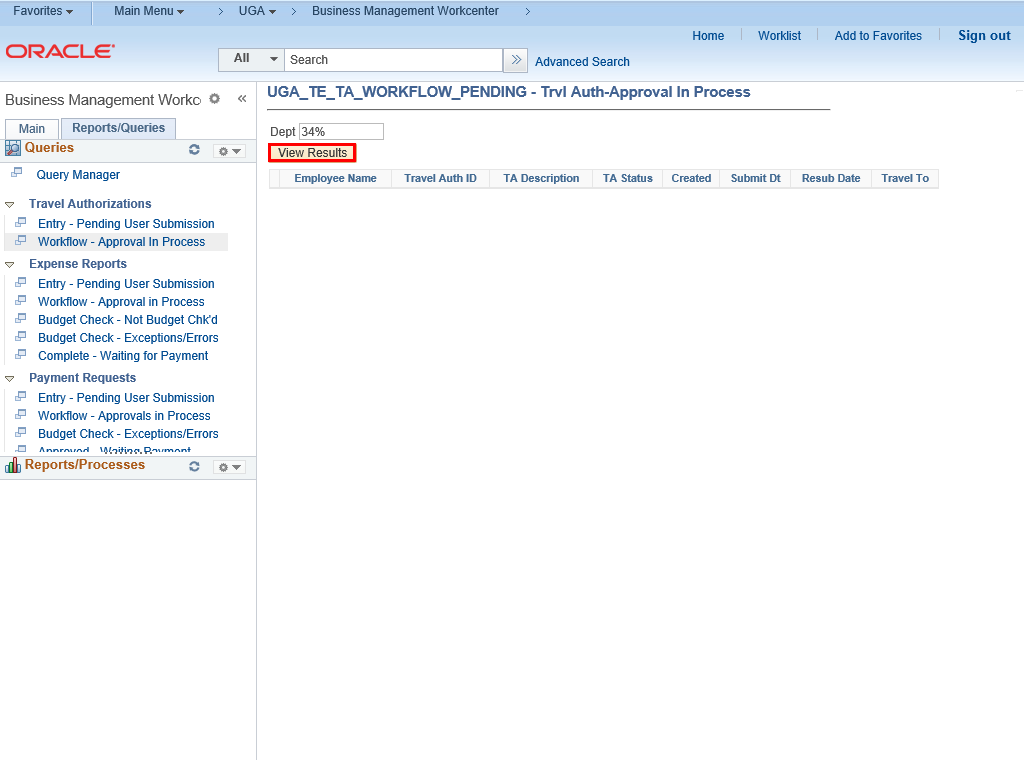Collapse the Workcenter pane with double-arrow
Image resolution: width=1024 pixels, height=768 pixels.
(x=241, y=99)
